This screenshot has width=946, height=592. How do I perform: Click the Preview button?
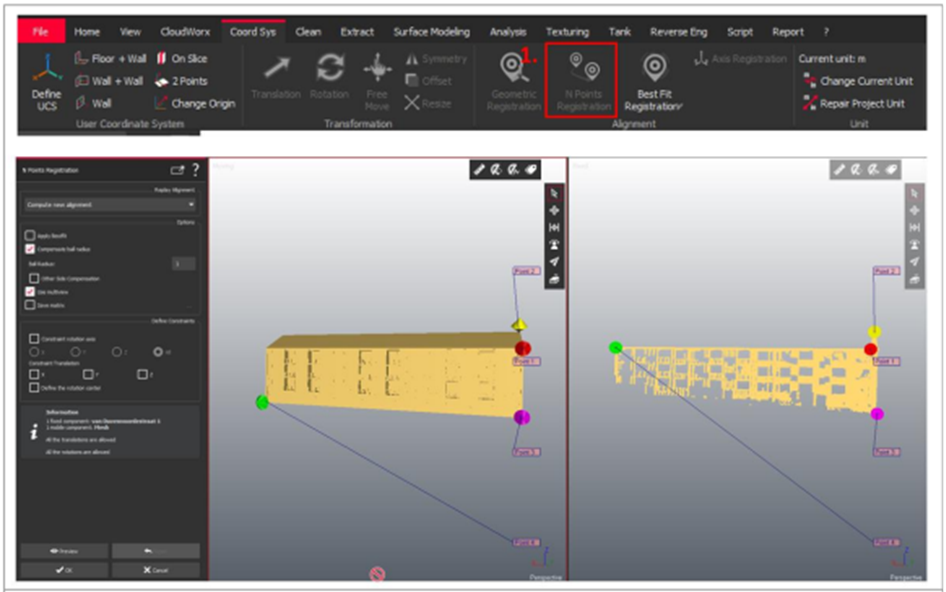[65, 551]
